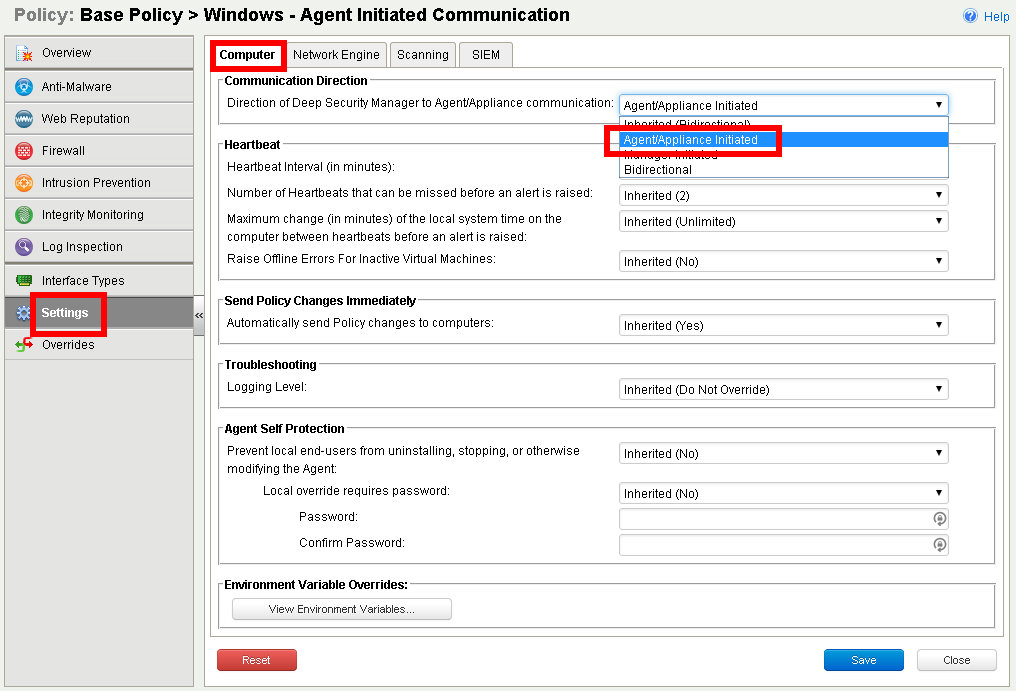Open the missed heartbeats Inherited (2) dropdown
Screen dimensions: 1016x691
[783, 195]
